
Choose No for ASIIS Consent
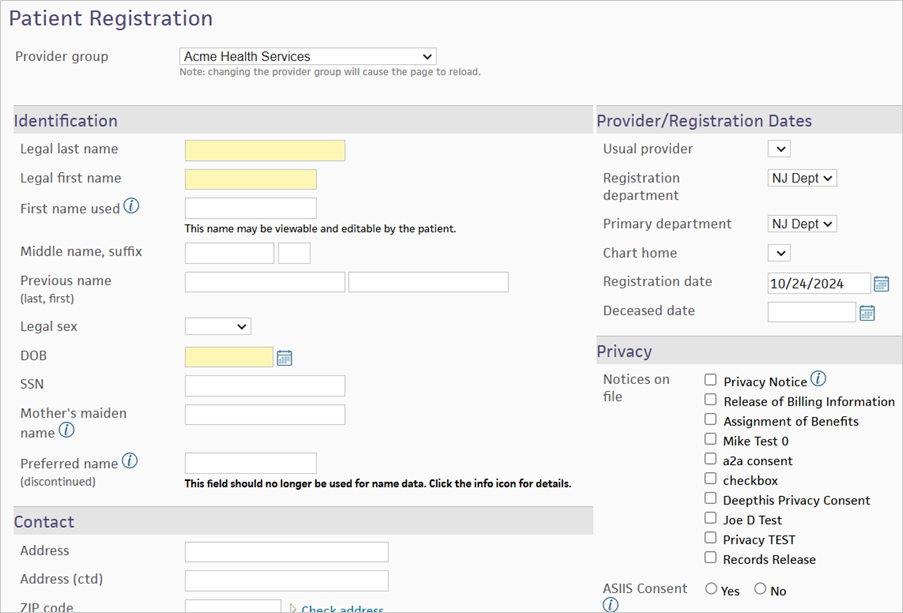coord(760,589)
